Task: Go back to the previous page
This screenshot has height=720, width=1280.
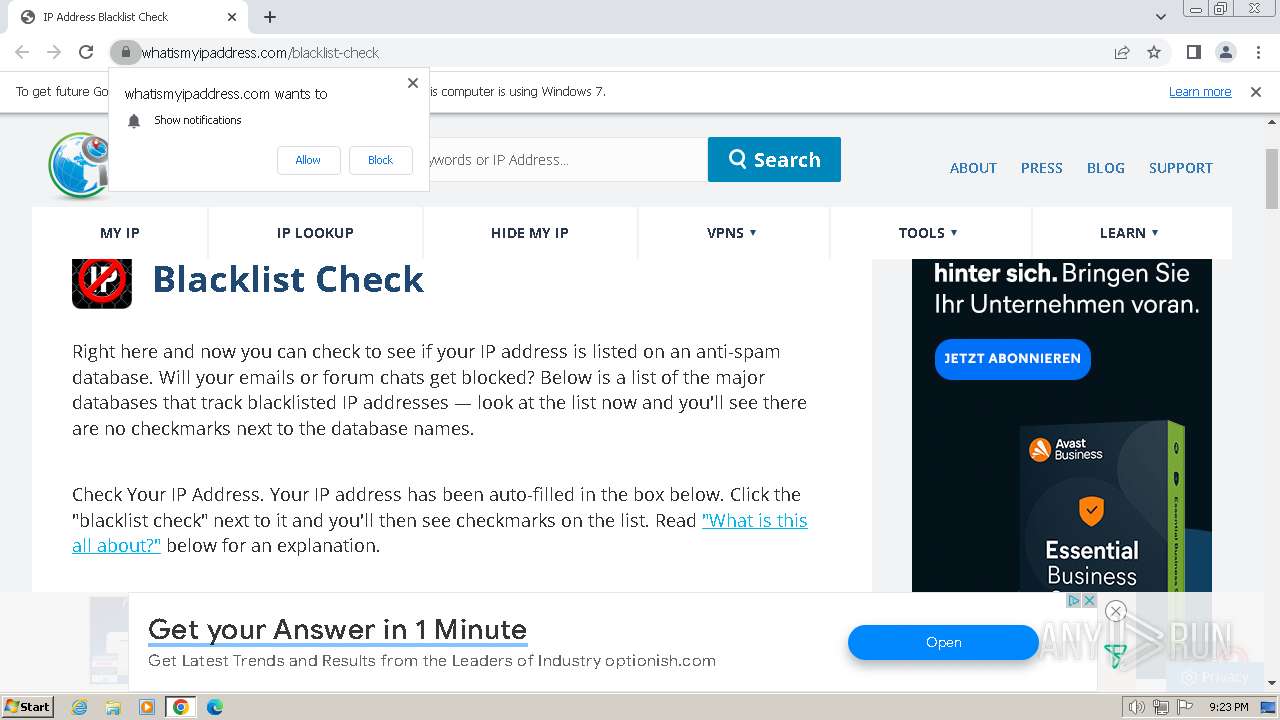Action: [x=22, y=52]
